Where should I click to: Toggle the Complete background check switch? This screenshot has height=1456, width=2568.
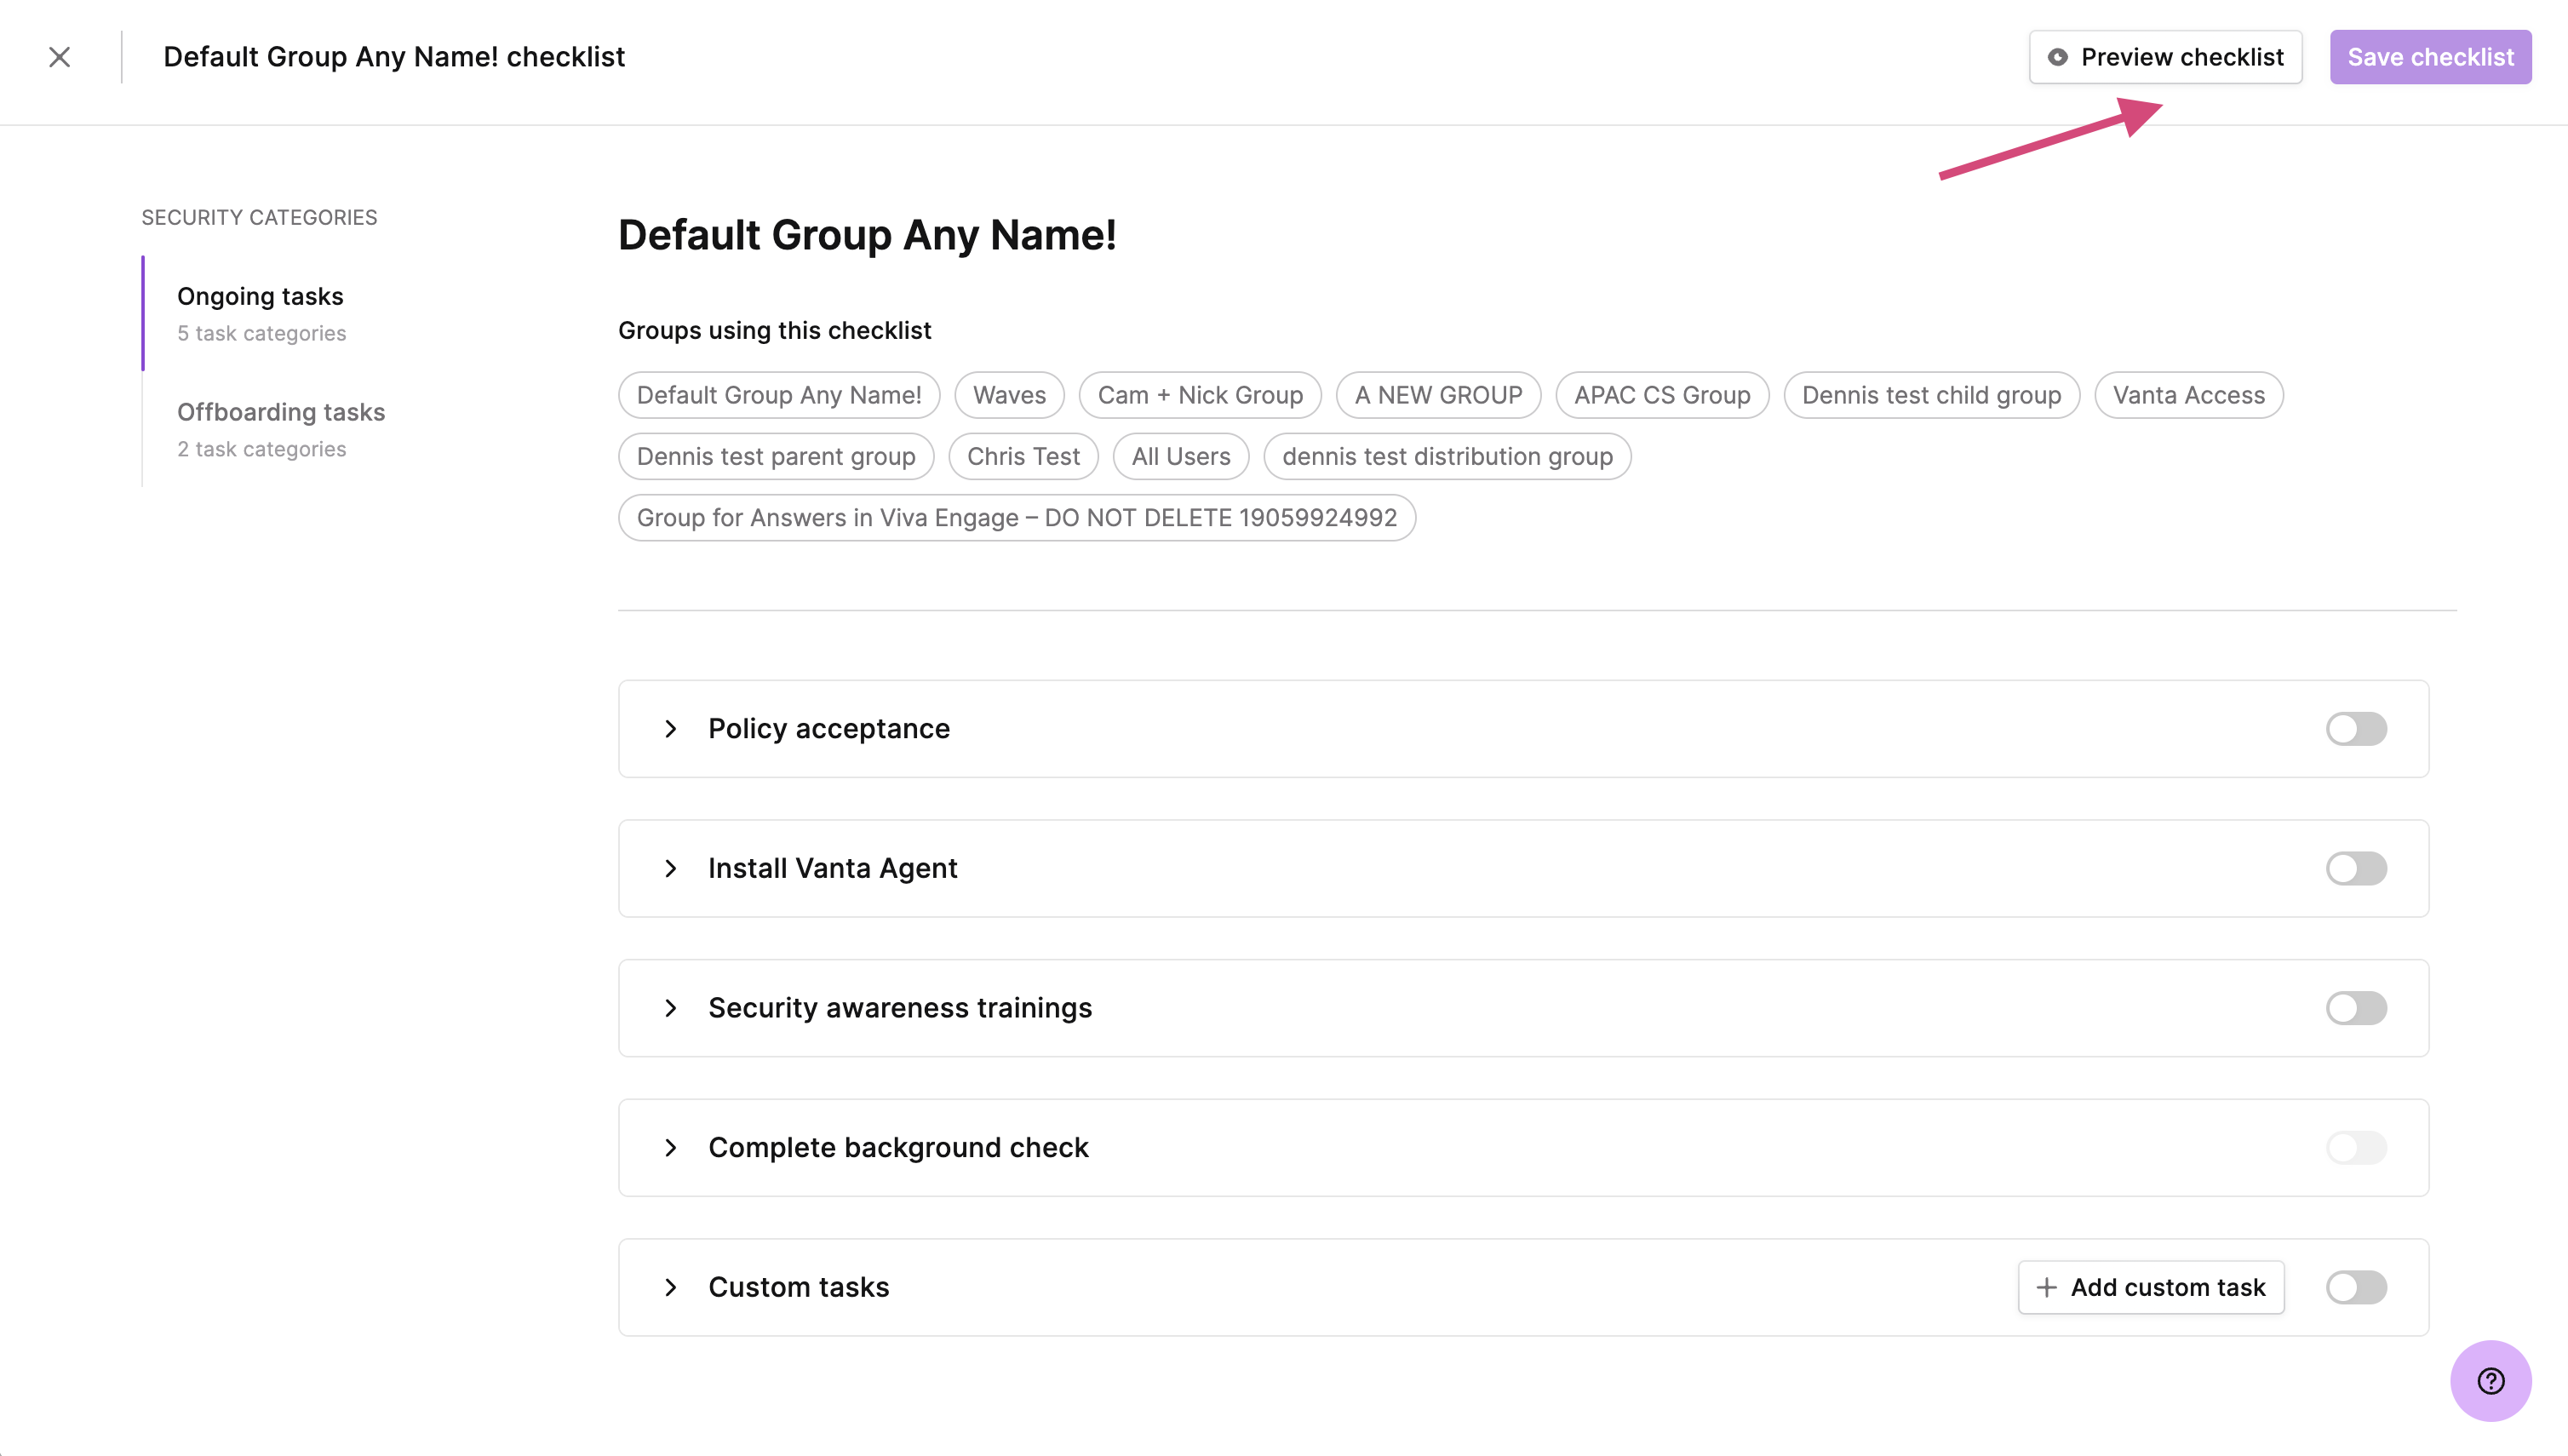2356,1148
